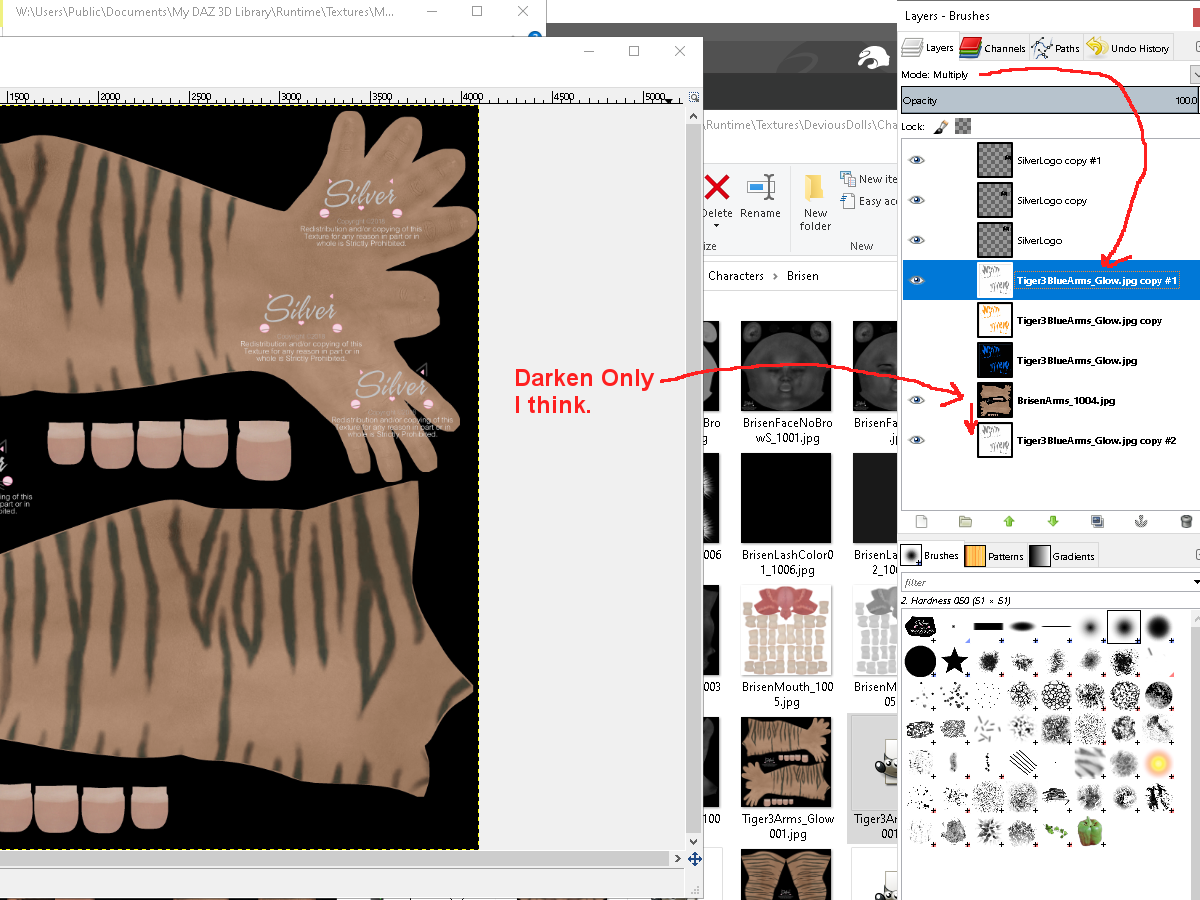1200x900 pixels.
Task: Delete the layer with the trash icon
Action: pyautogui.click(x=1186, y=521)
